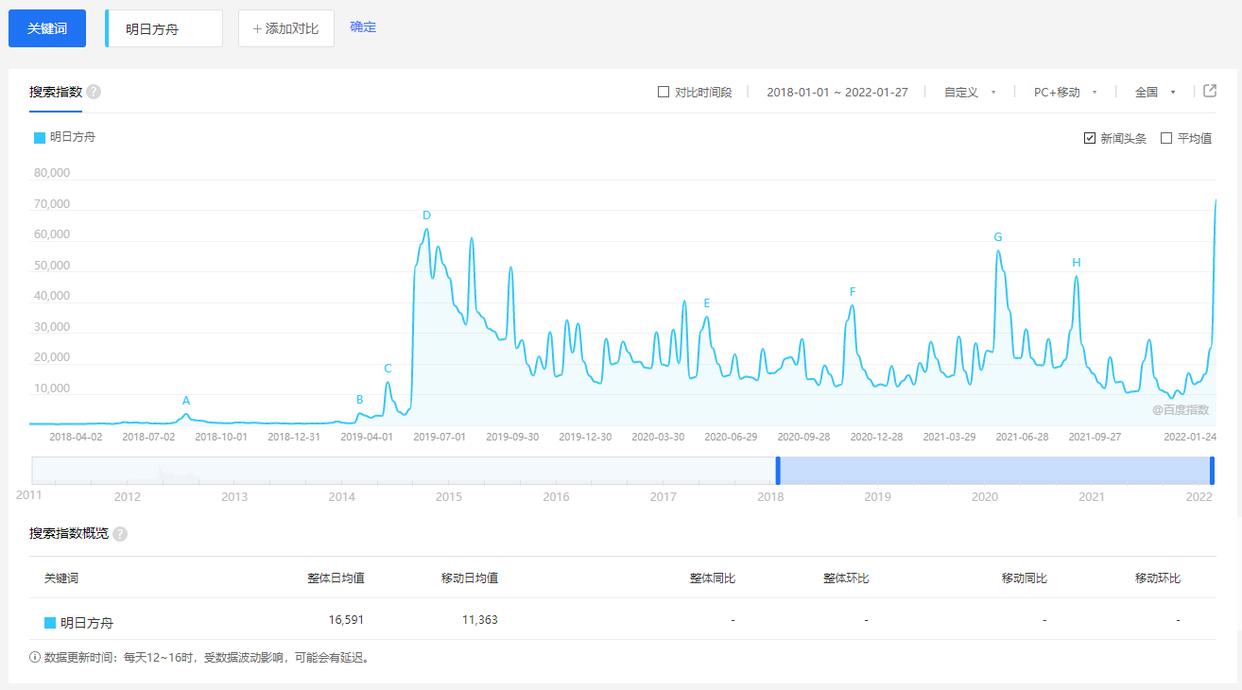The image size is (1242, 690).
Task: Click the 关键词 blue button
Action: click(x=47, y=28)
